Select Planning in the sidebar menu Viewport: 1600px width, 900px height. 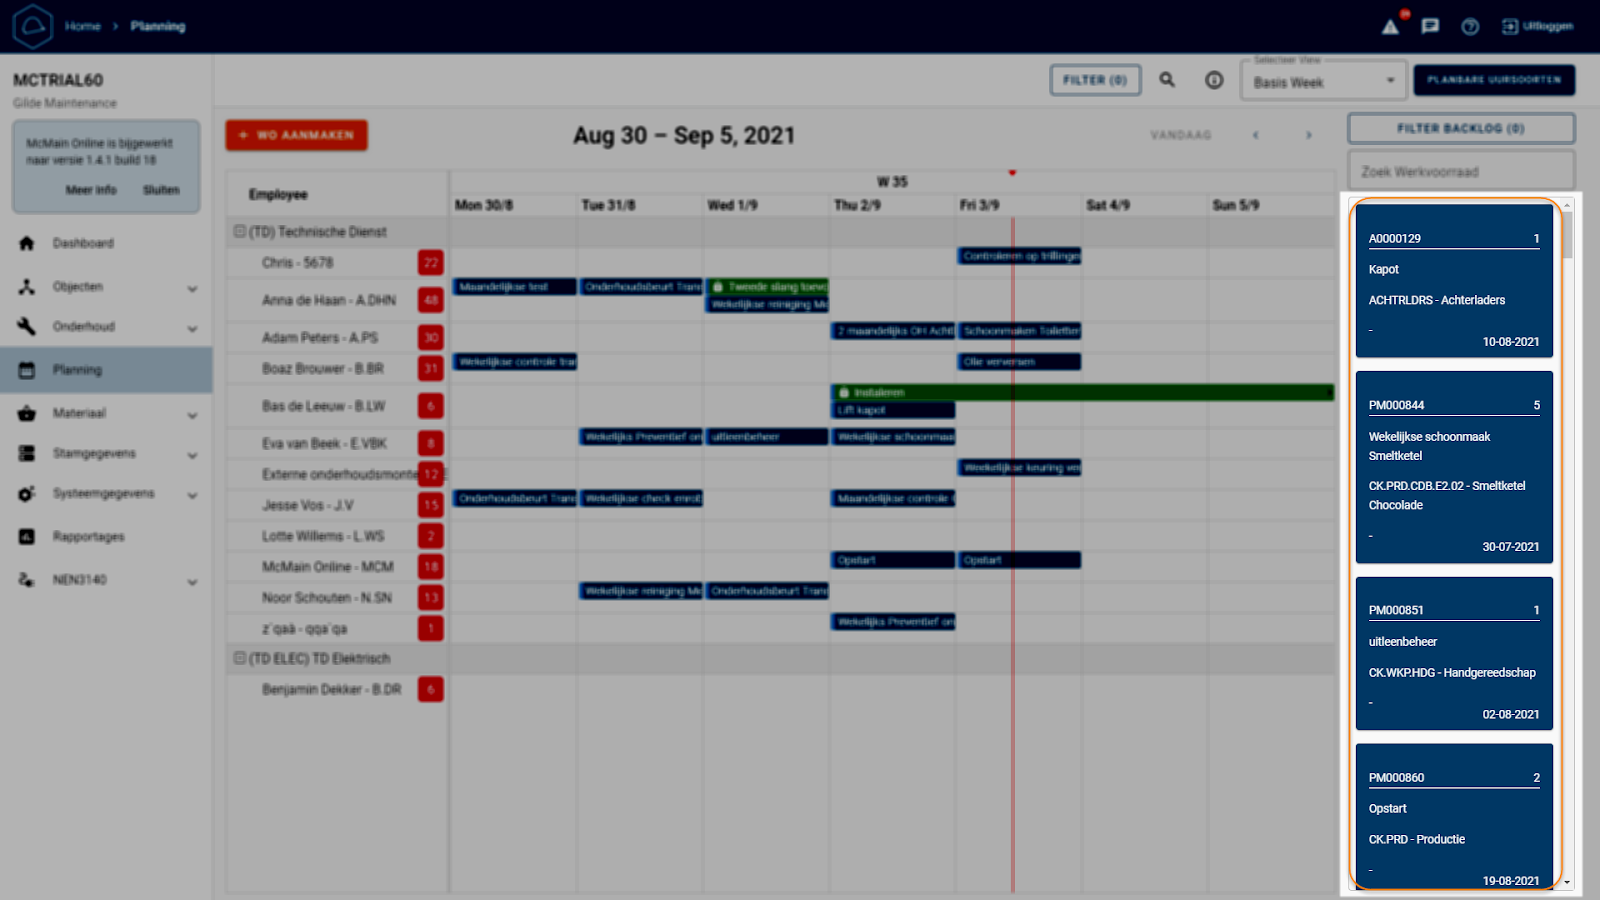77,370
